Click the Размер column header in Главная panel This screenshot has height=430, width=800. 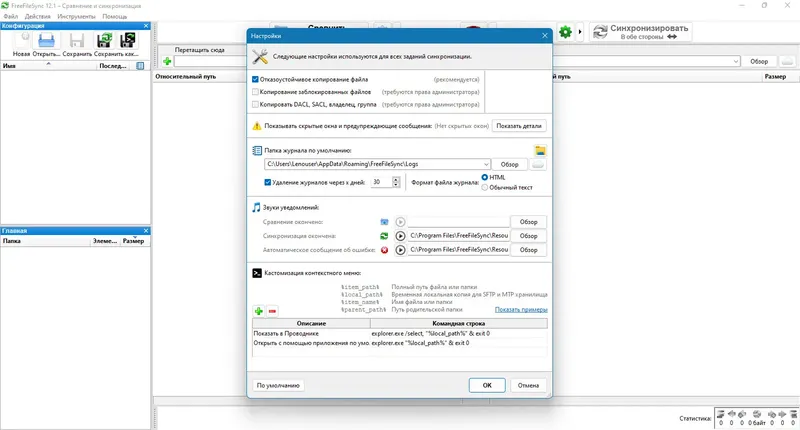pyautogui.click(x=134, y=241)
